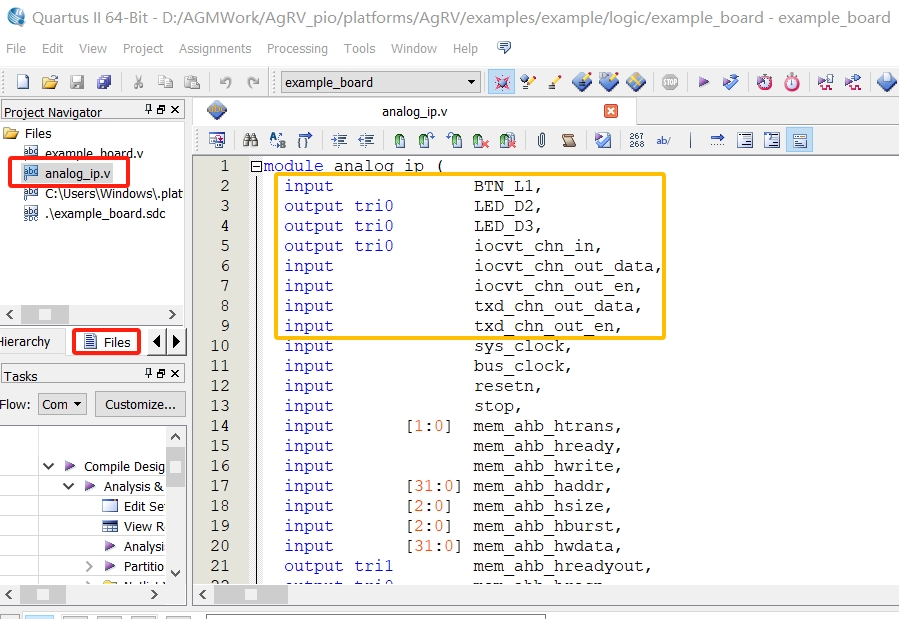Click the binoculars Find icon

pyautogui.click(x=251, y=140)
